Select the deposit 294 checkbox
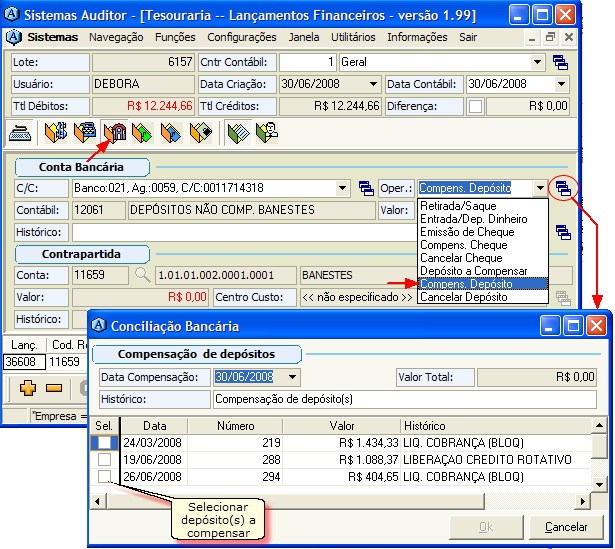 point(104,476)
